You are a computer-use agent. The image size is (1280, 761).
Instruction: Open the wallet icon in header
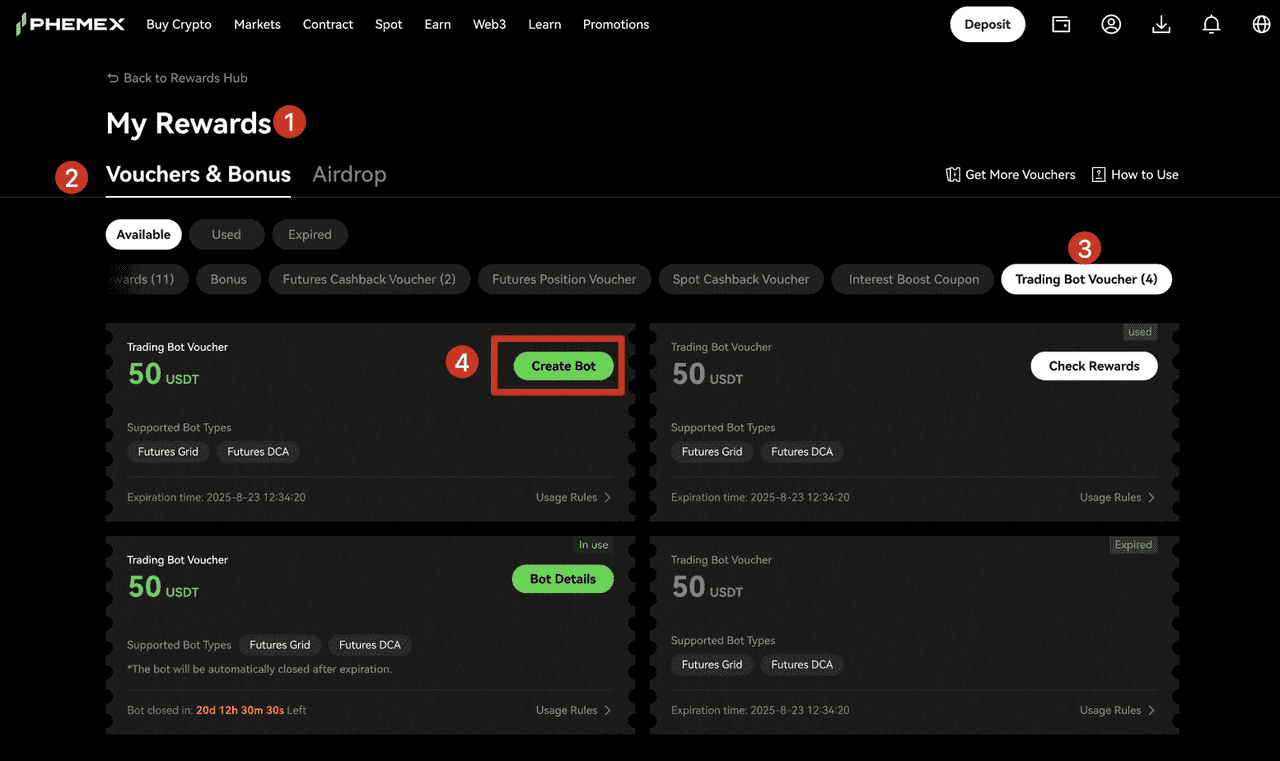1061,24
